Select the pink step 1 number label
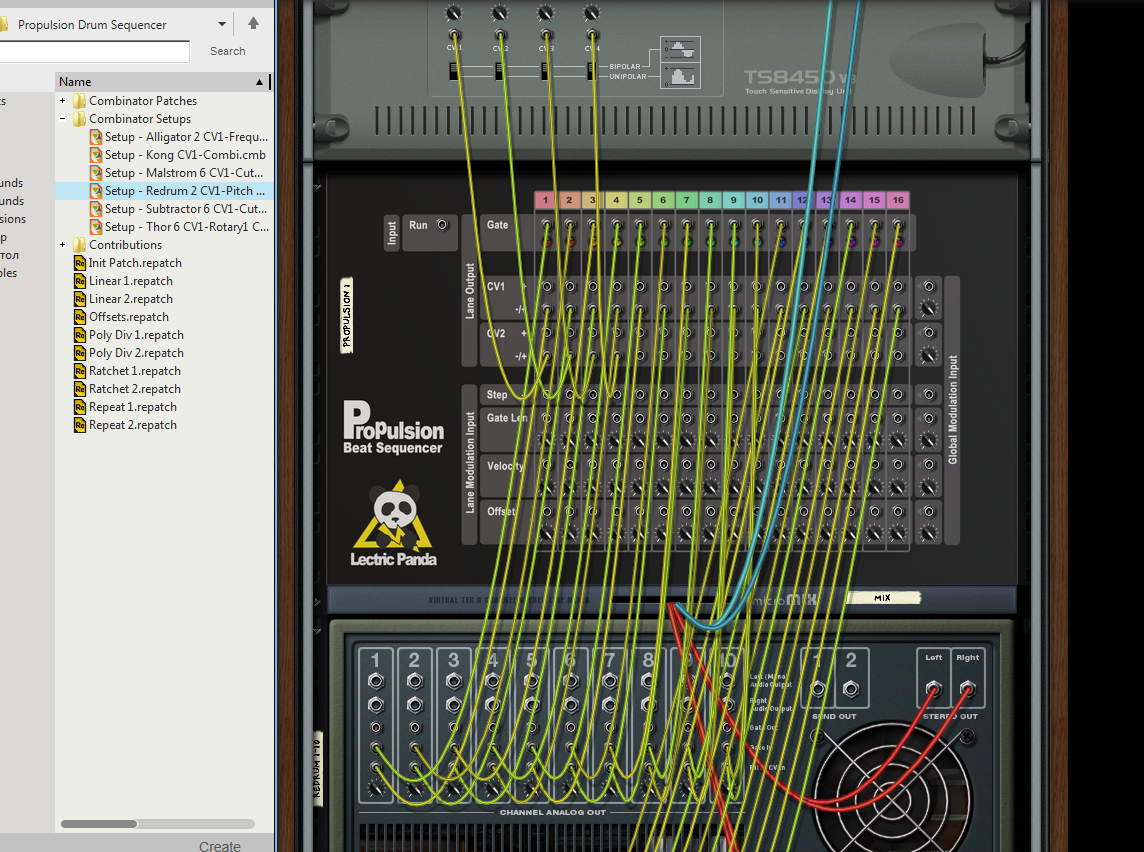1144x852 pixels. point(545,200)
